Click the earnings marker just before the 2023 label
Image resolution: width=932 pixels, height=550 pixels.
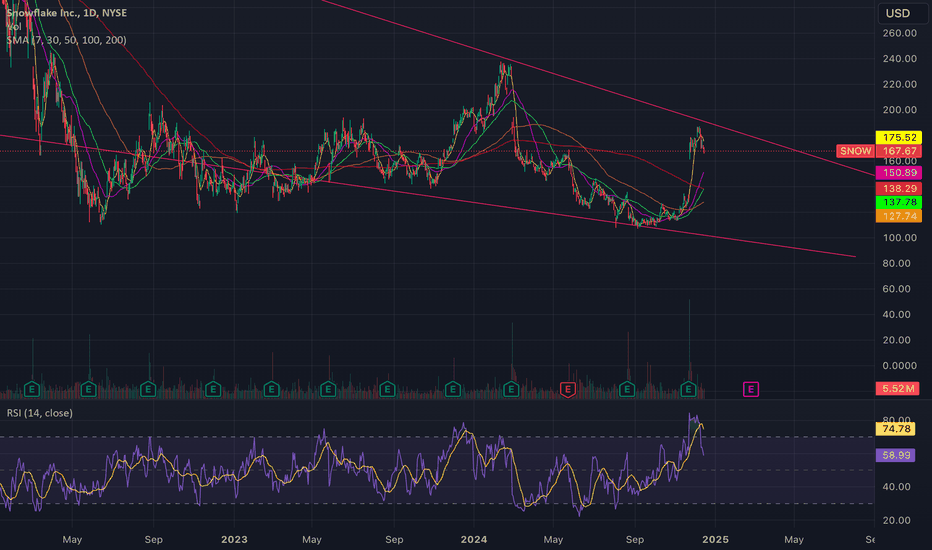(x=212, y=388)
